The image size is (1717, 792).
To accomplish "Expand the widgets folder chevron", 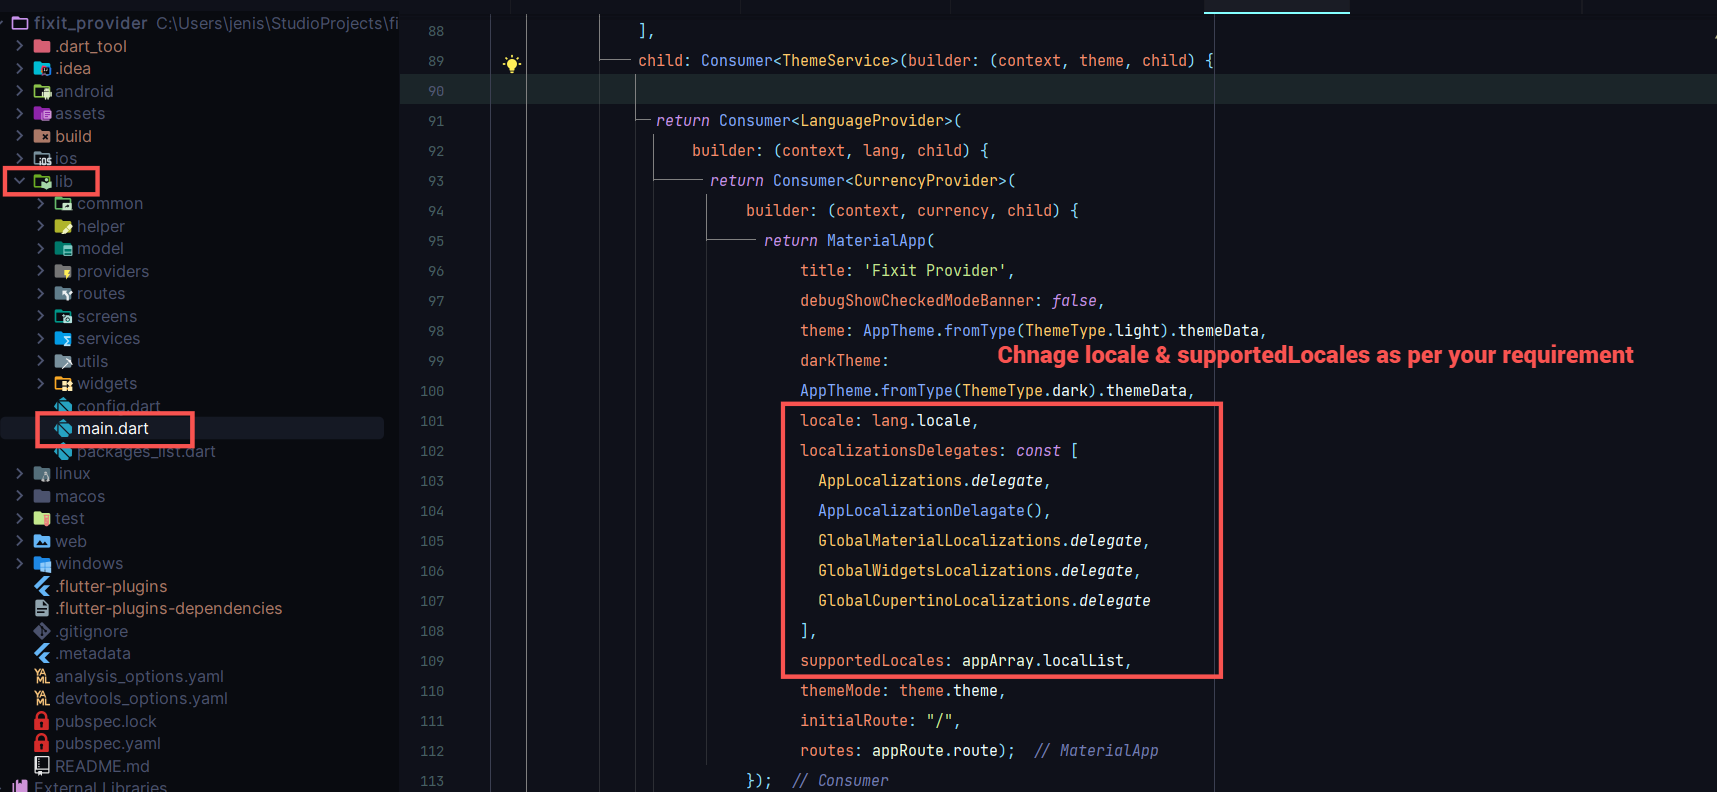I will (41, 383).
